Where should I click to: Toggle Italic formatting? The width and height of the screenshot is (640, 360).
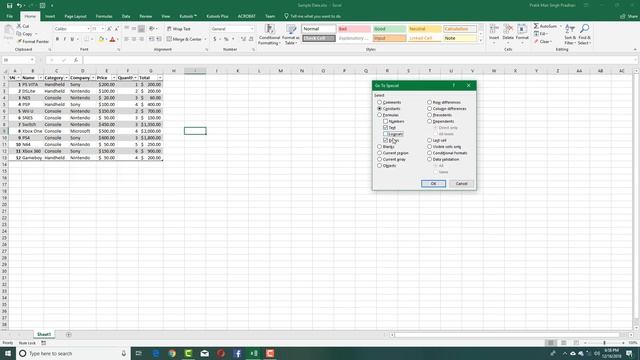click(64, 39)
